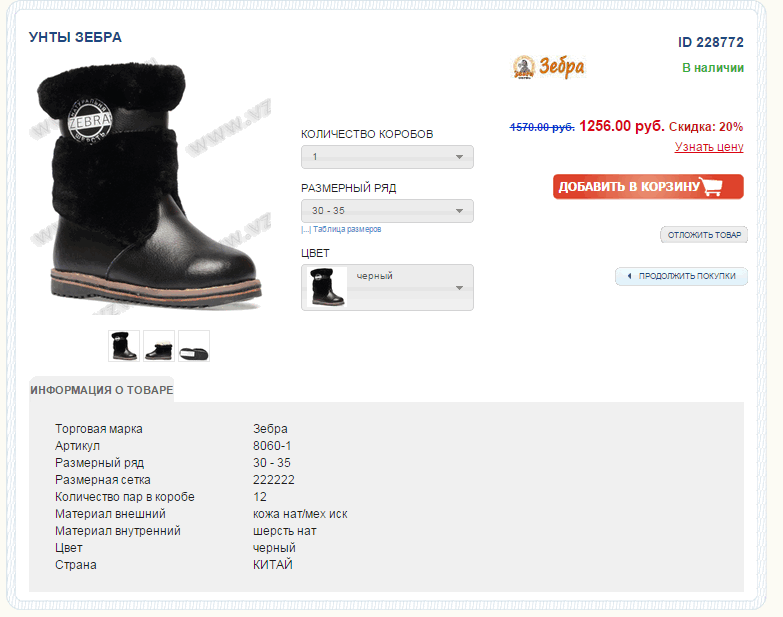Click the Зебра brand logo
This screenshot has height=617, width=783.
coord(548,67)
